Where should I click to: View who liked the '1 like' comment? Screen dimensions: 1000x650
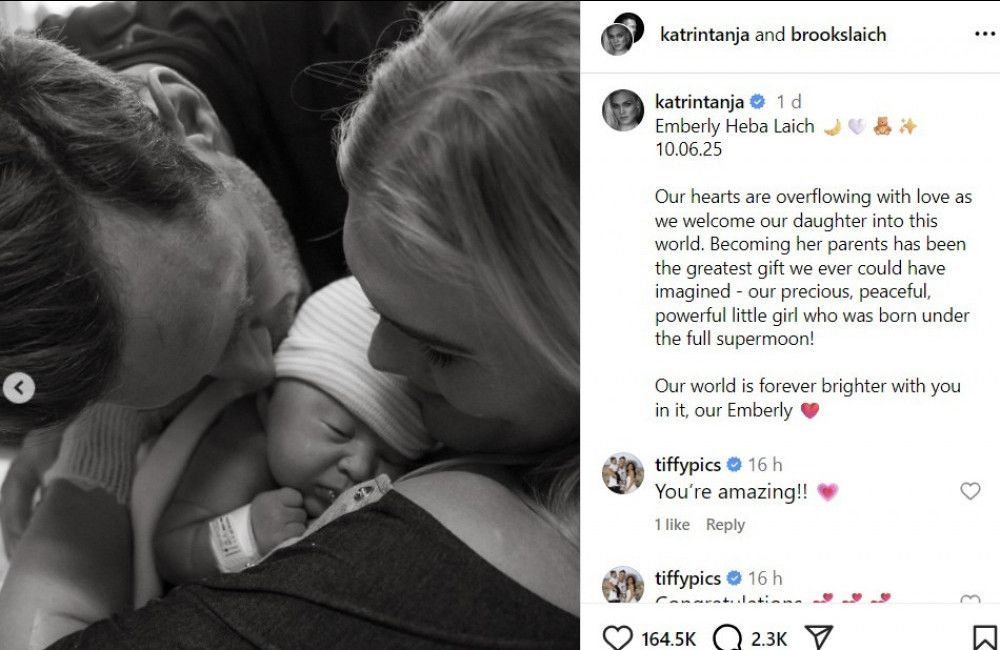pyautogui.click(x=672, y=524)
